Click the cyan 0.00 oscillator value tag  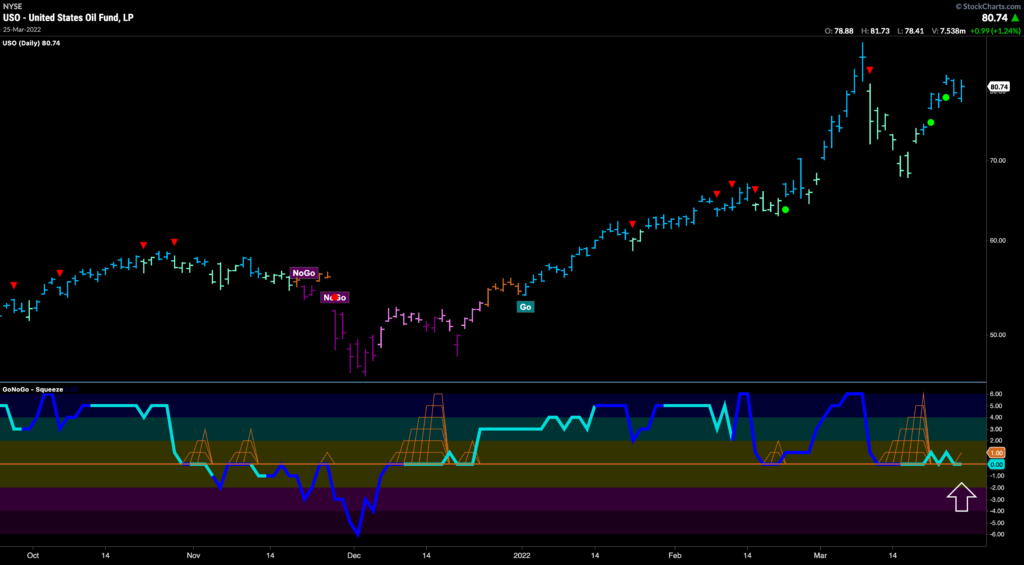[x=996, y=465]
